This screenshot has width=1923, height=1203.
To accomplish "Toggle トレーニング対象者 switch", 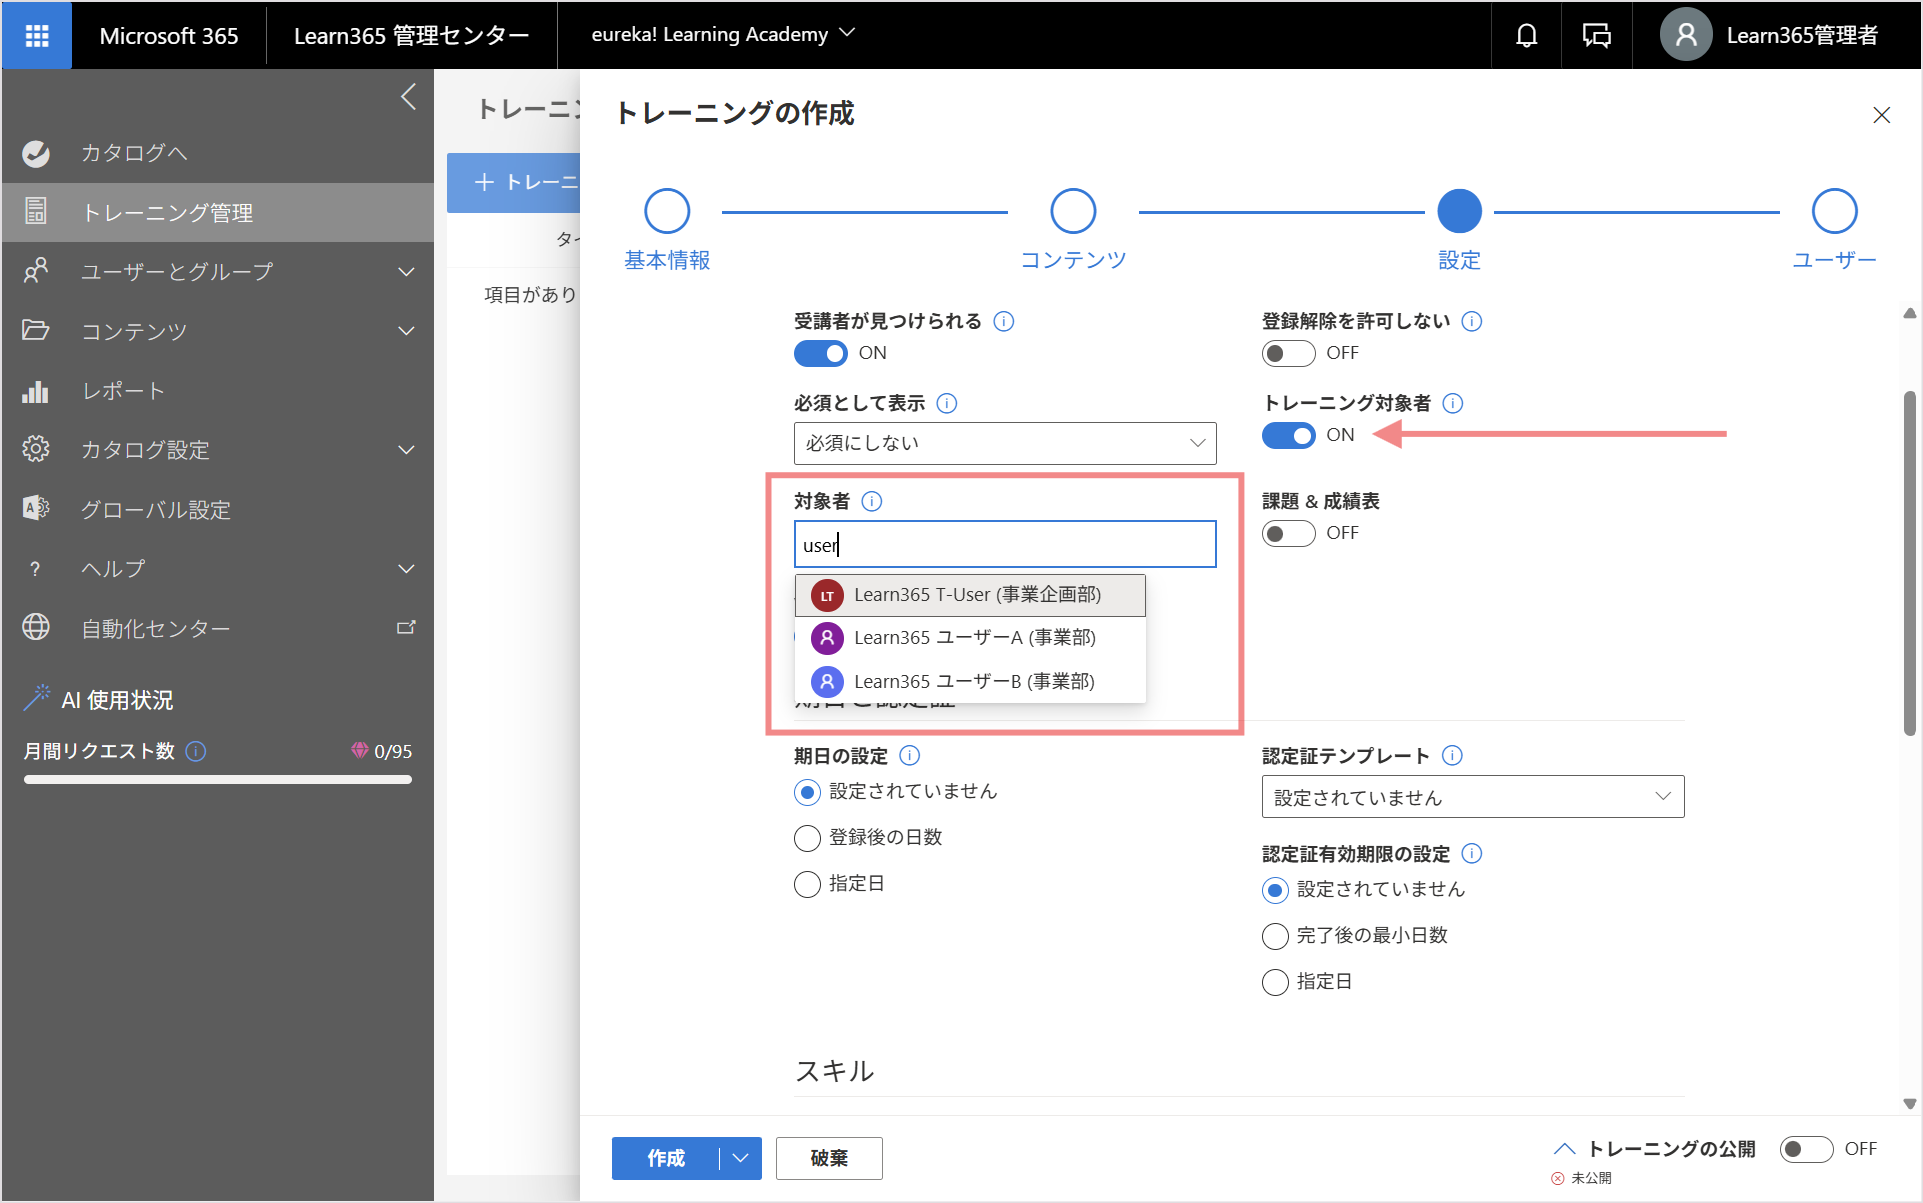I will [x=1289, y=435].
